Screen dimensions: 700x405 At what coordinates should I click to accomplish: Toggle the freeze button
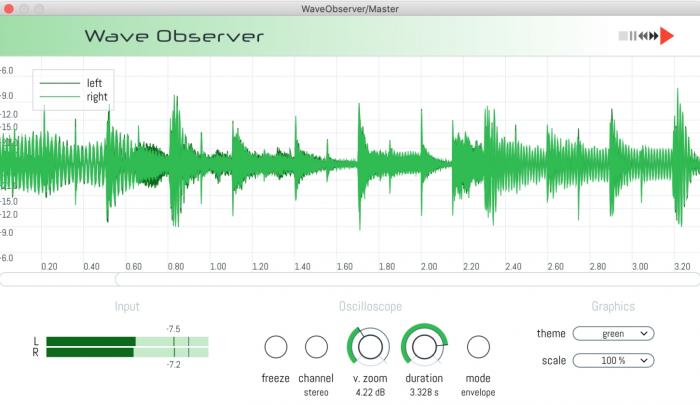coord(275,347)
